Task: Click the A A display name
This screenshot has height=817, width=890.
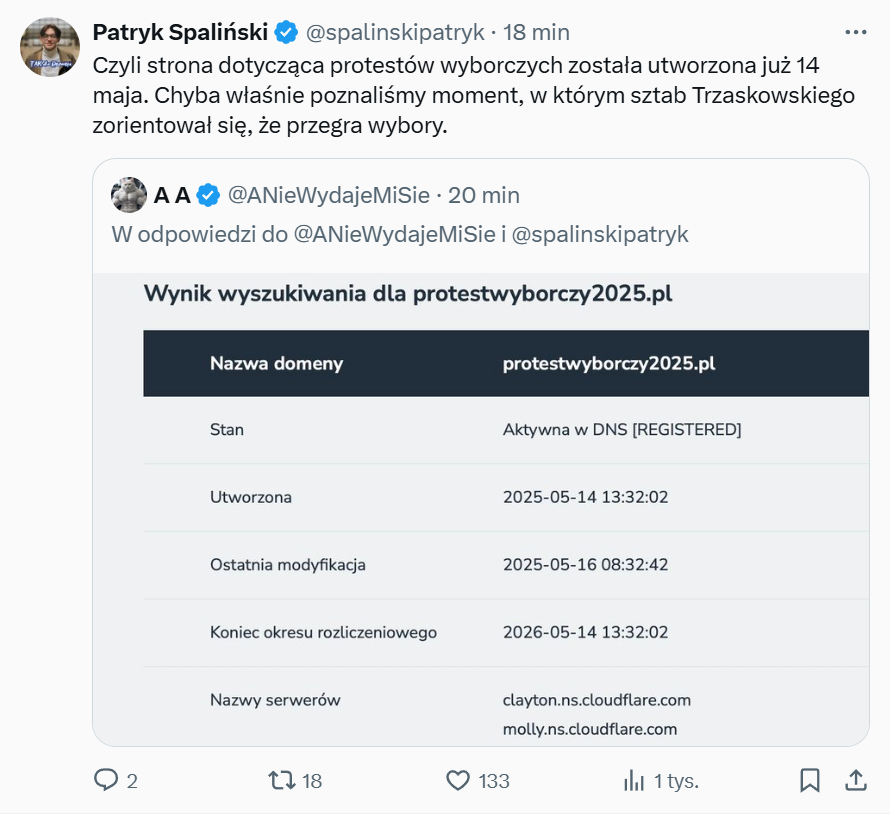Action: [x=171, y=195]
